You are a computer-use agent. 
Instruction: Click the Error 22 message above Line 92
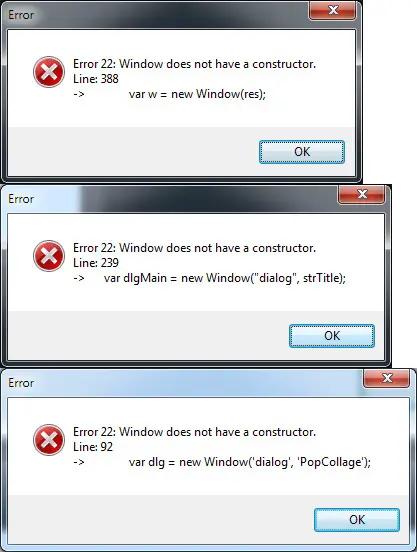point(195,432)
